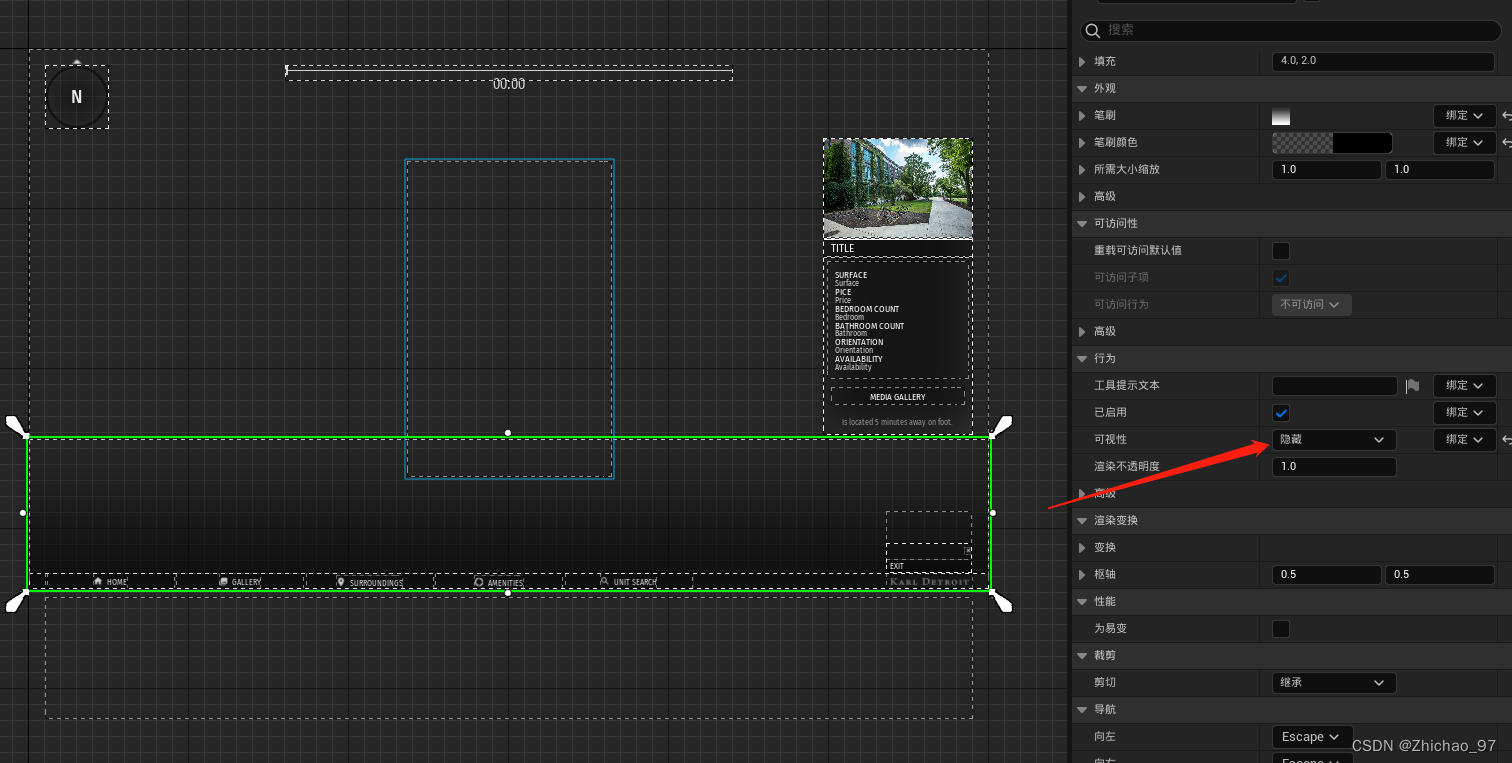Open the 剪切 dropdown showing 继承
1512x763 pixels.
click(1333, 682)
